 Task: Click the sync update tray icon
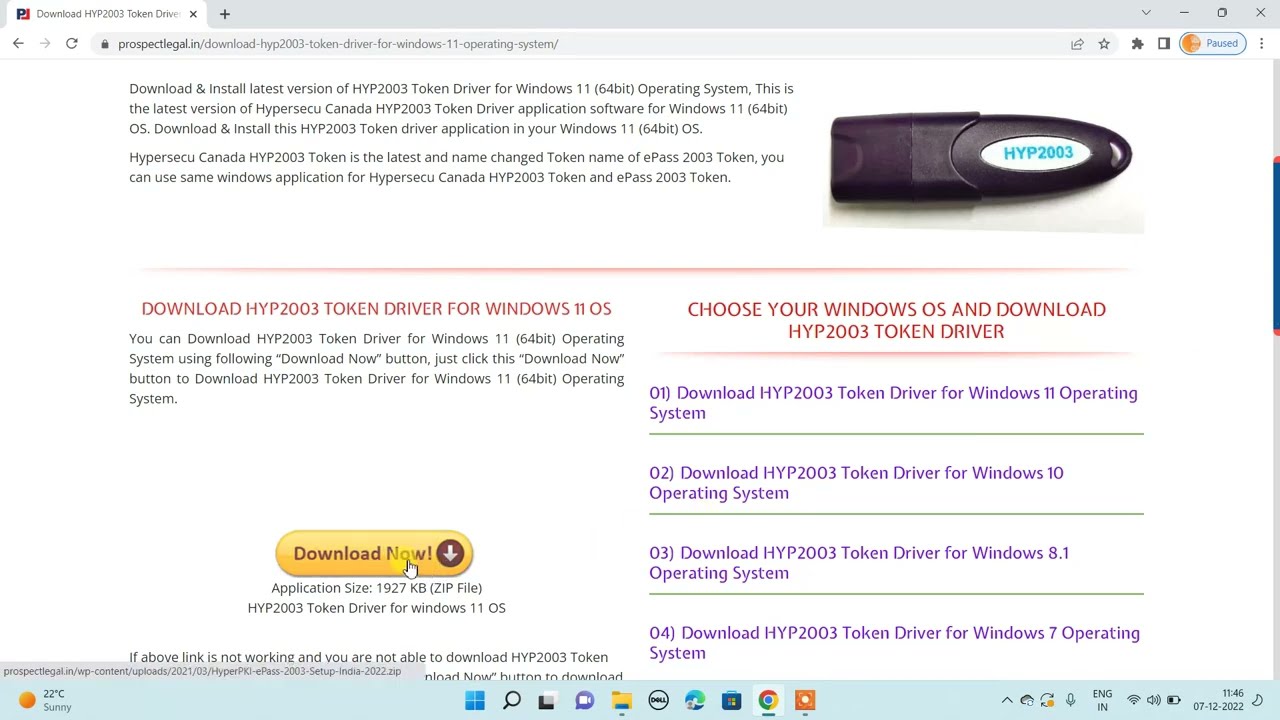[1047, 700]
